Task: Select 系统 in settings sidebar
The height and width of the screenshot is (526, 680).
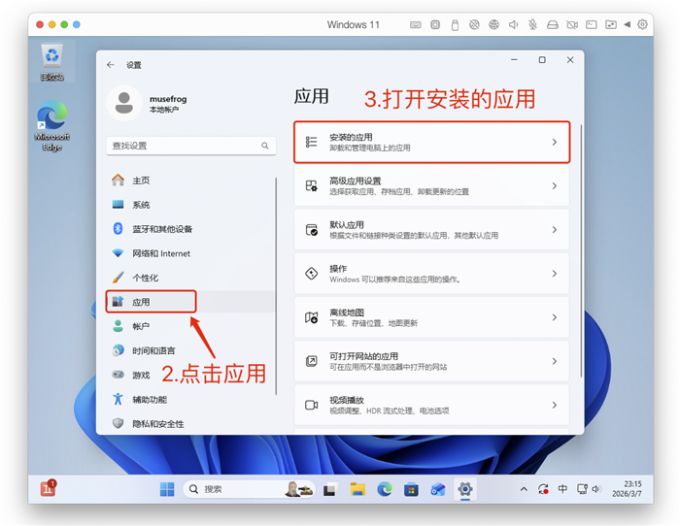Action: pyautogui.click(x=190, y=204)
